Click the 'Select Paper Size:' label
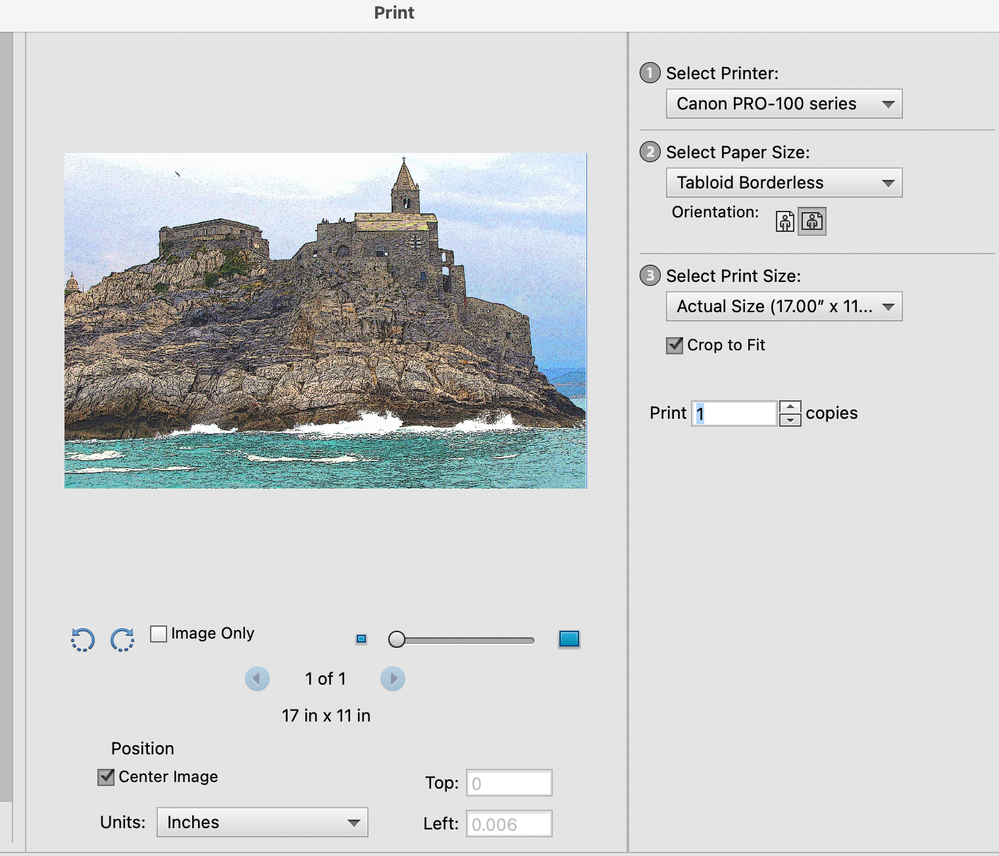This screenshot has width=999, height=856. pyautogui.click(x=738, y=152)
